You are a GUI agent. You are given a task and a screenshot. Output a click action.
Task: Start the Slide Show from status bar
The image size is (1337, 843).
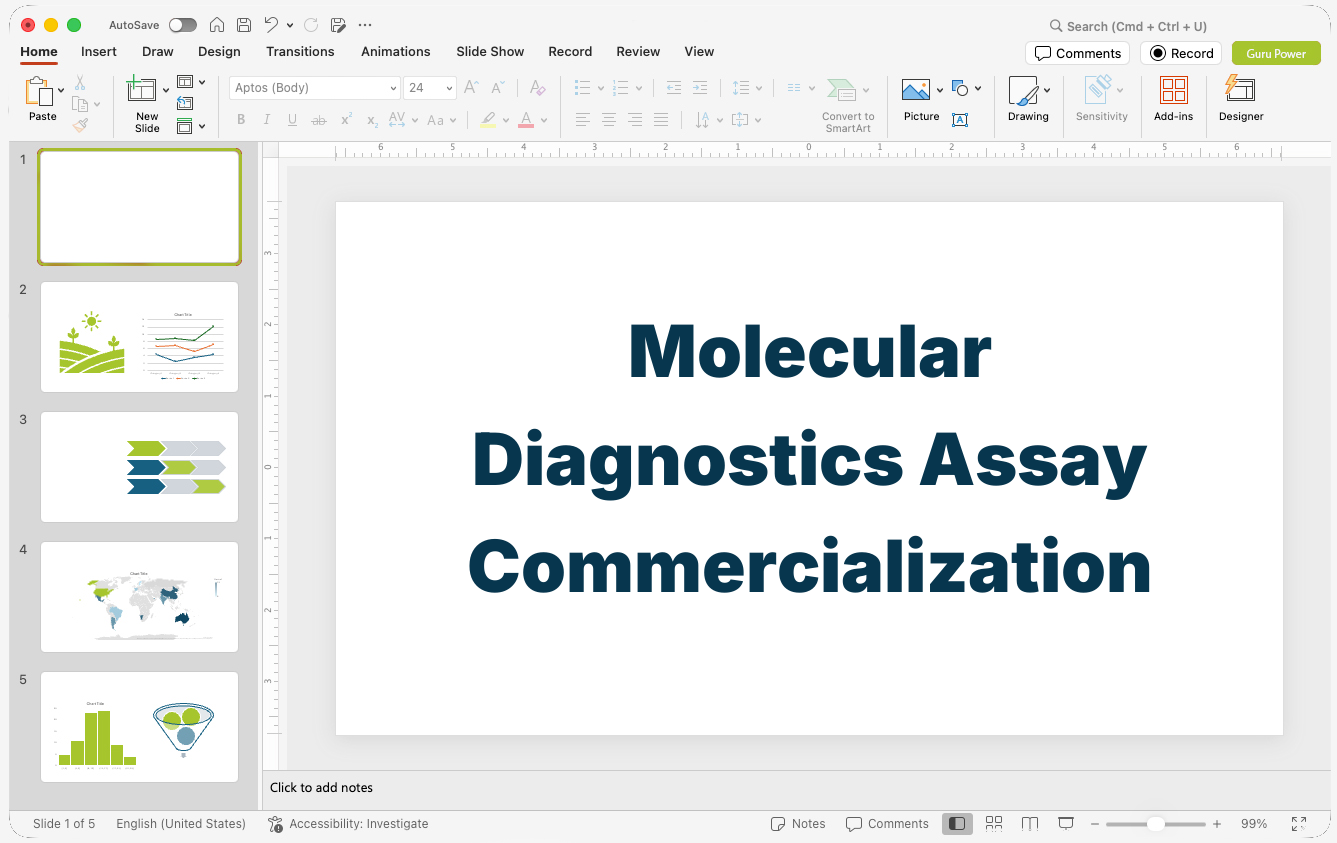point(1066,823)
